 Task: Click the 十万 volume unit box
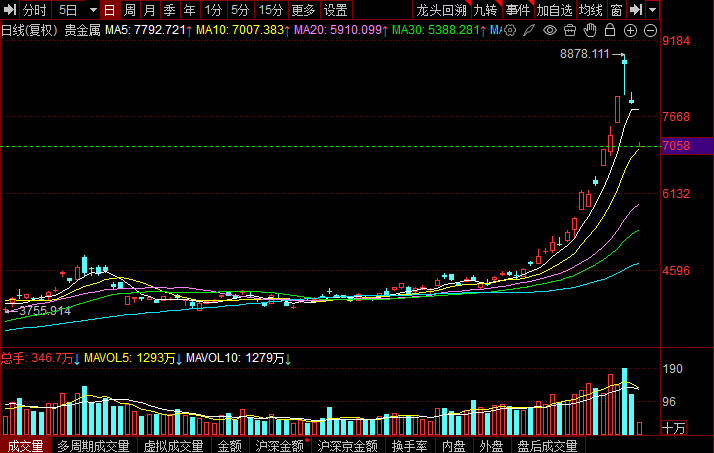click(673, 428)
